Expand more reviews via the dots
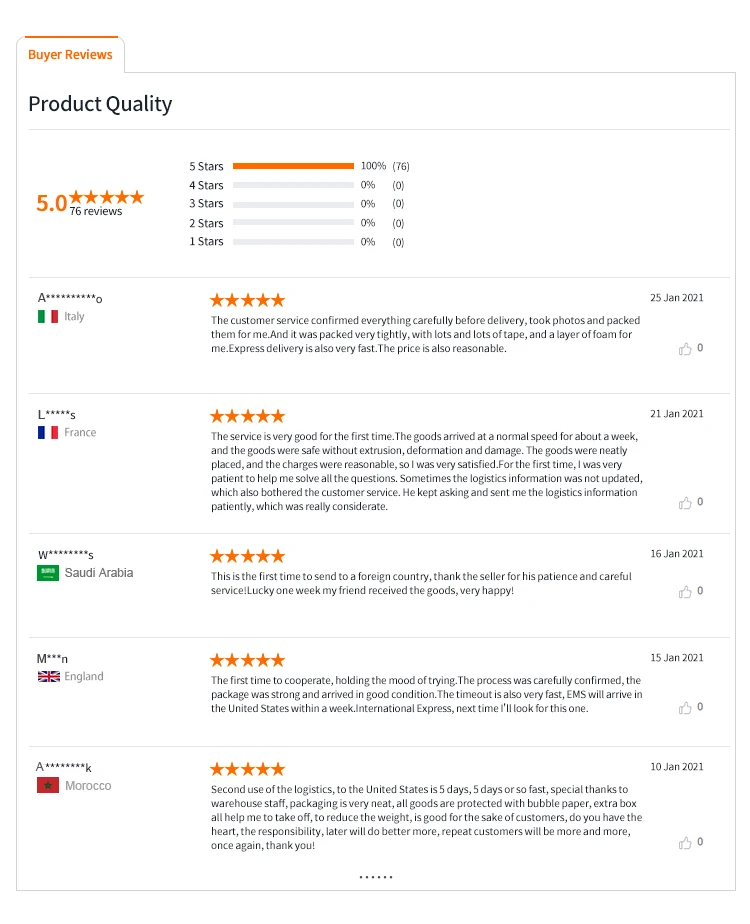Image resolution: width=750 pixels, height=924 pixels. coord(376,877)
